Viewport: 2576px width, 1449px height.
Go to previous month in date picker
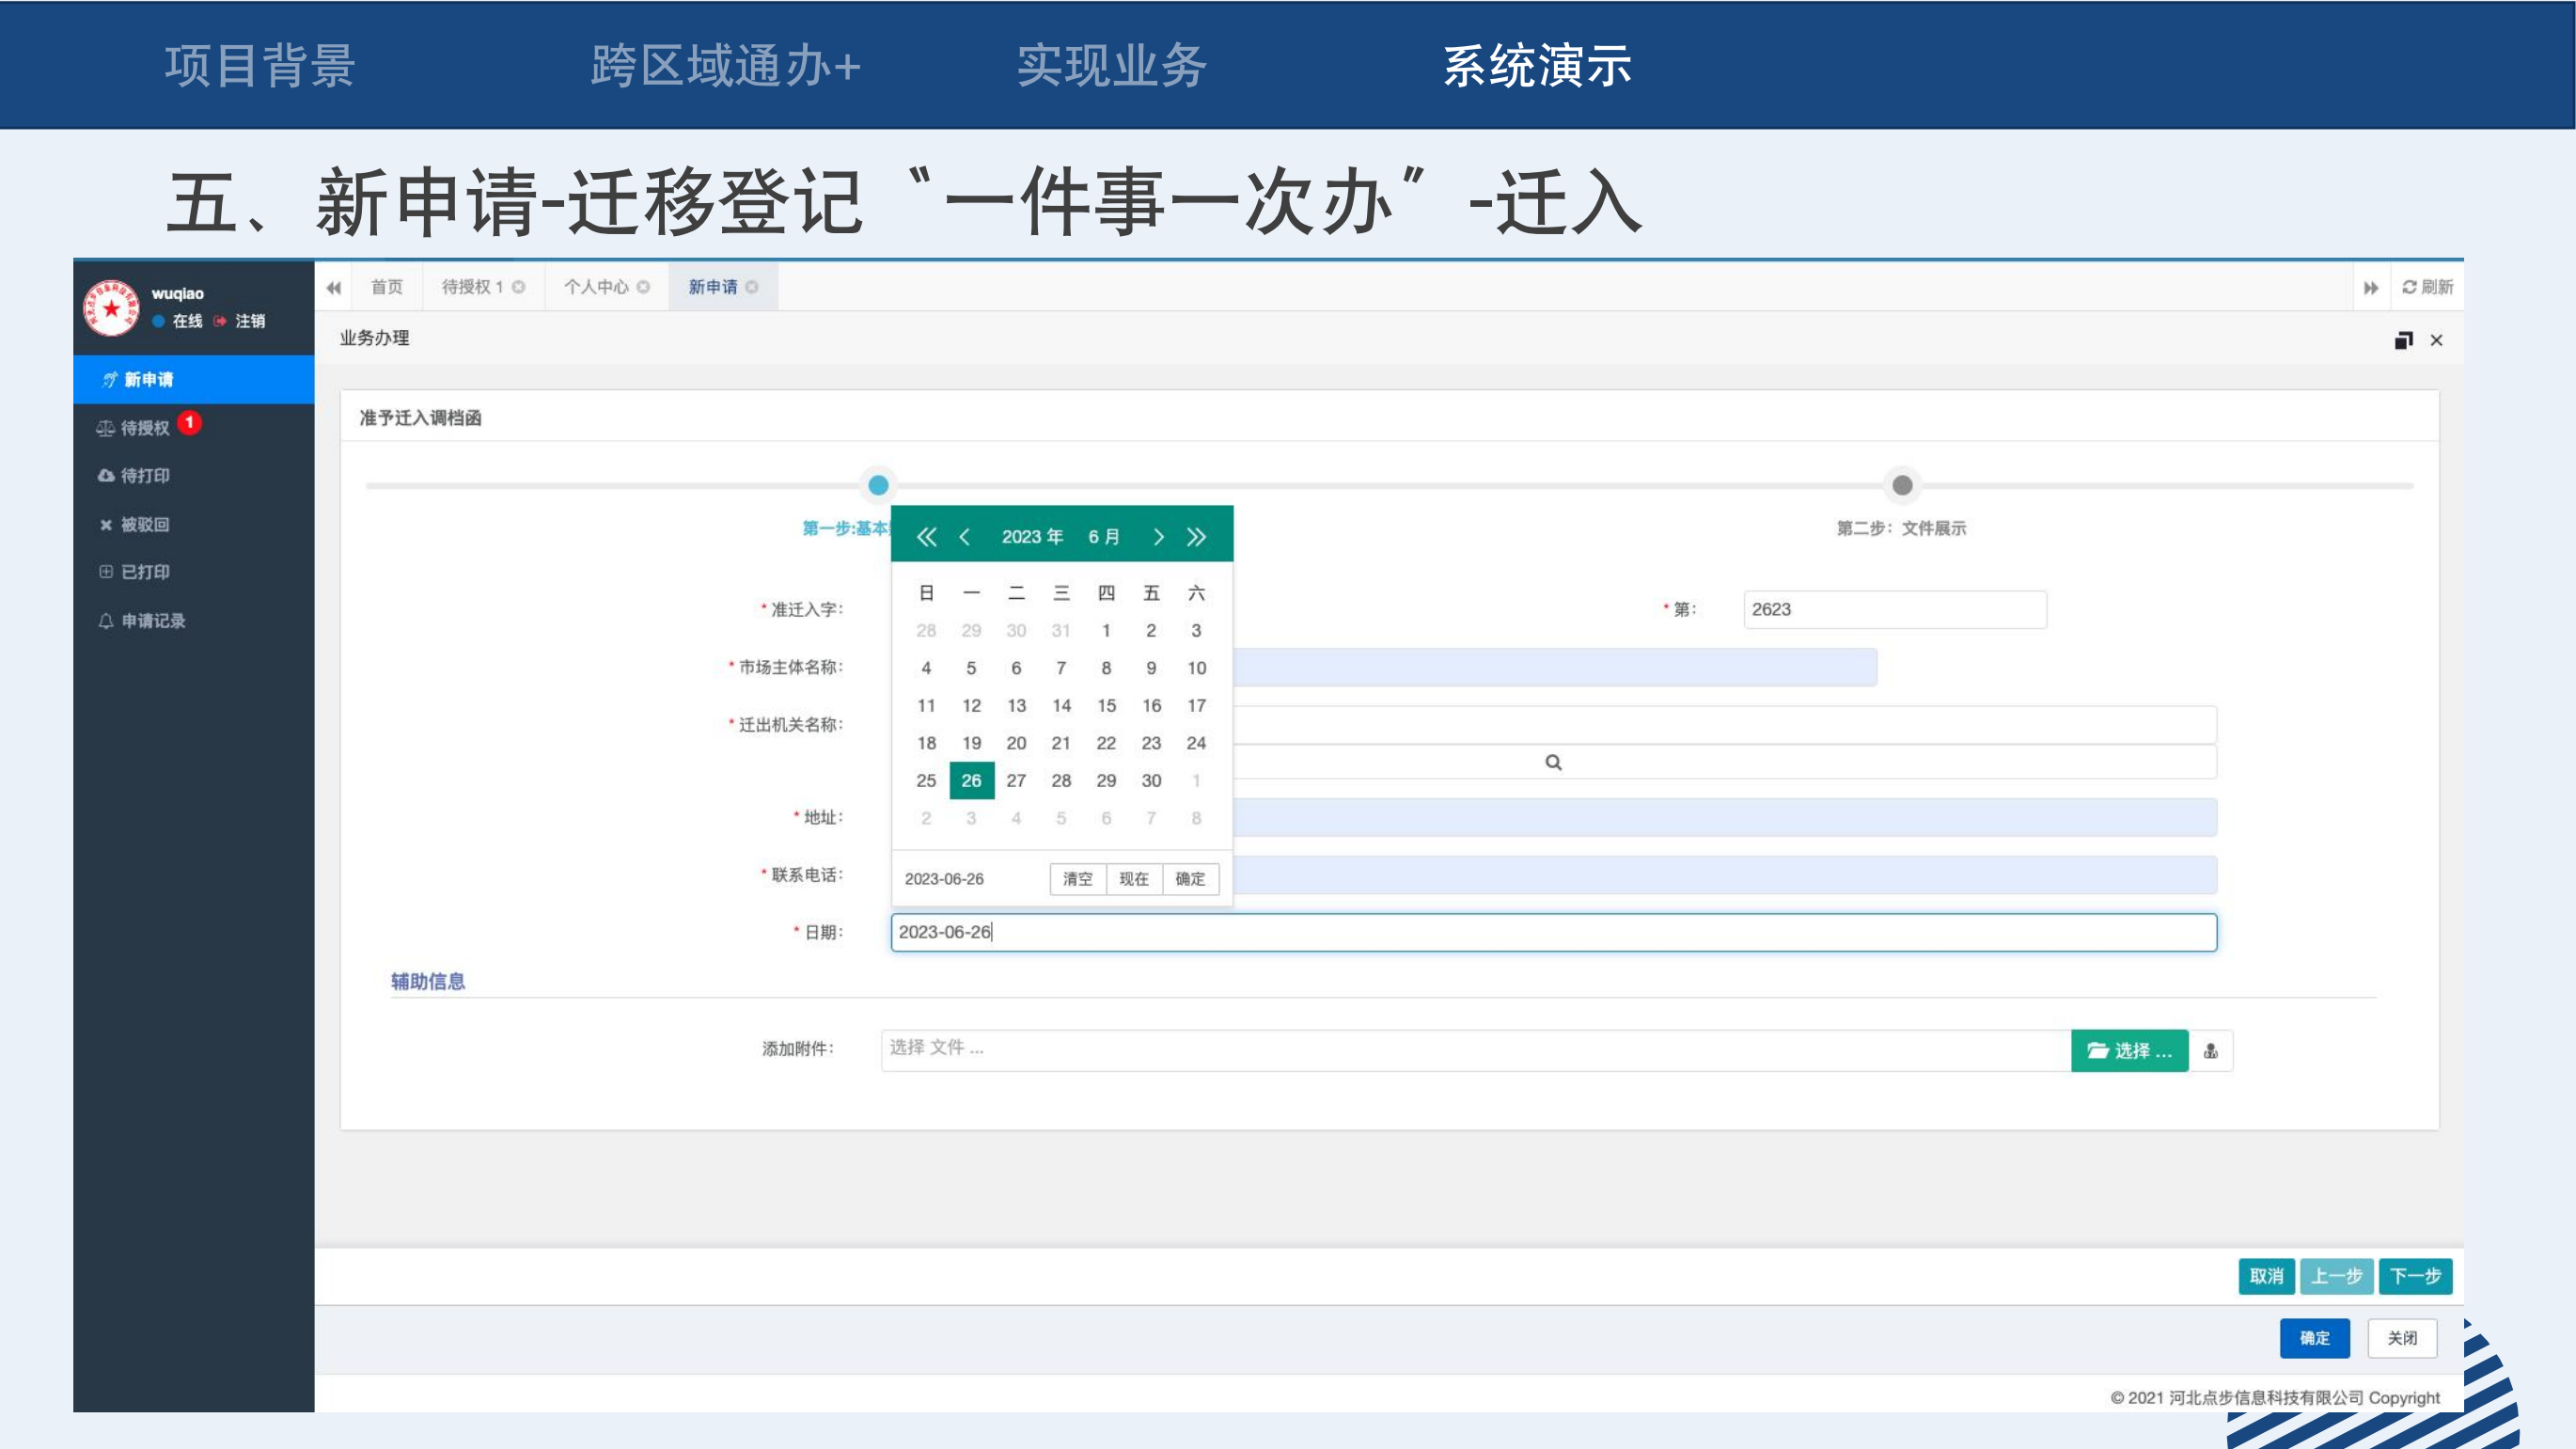(x=964, y=537)
